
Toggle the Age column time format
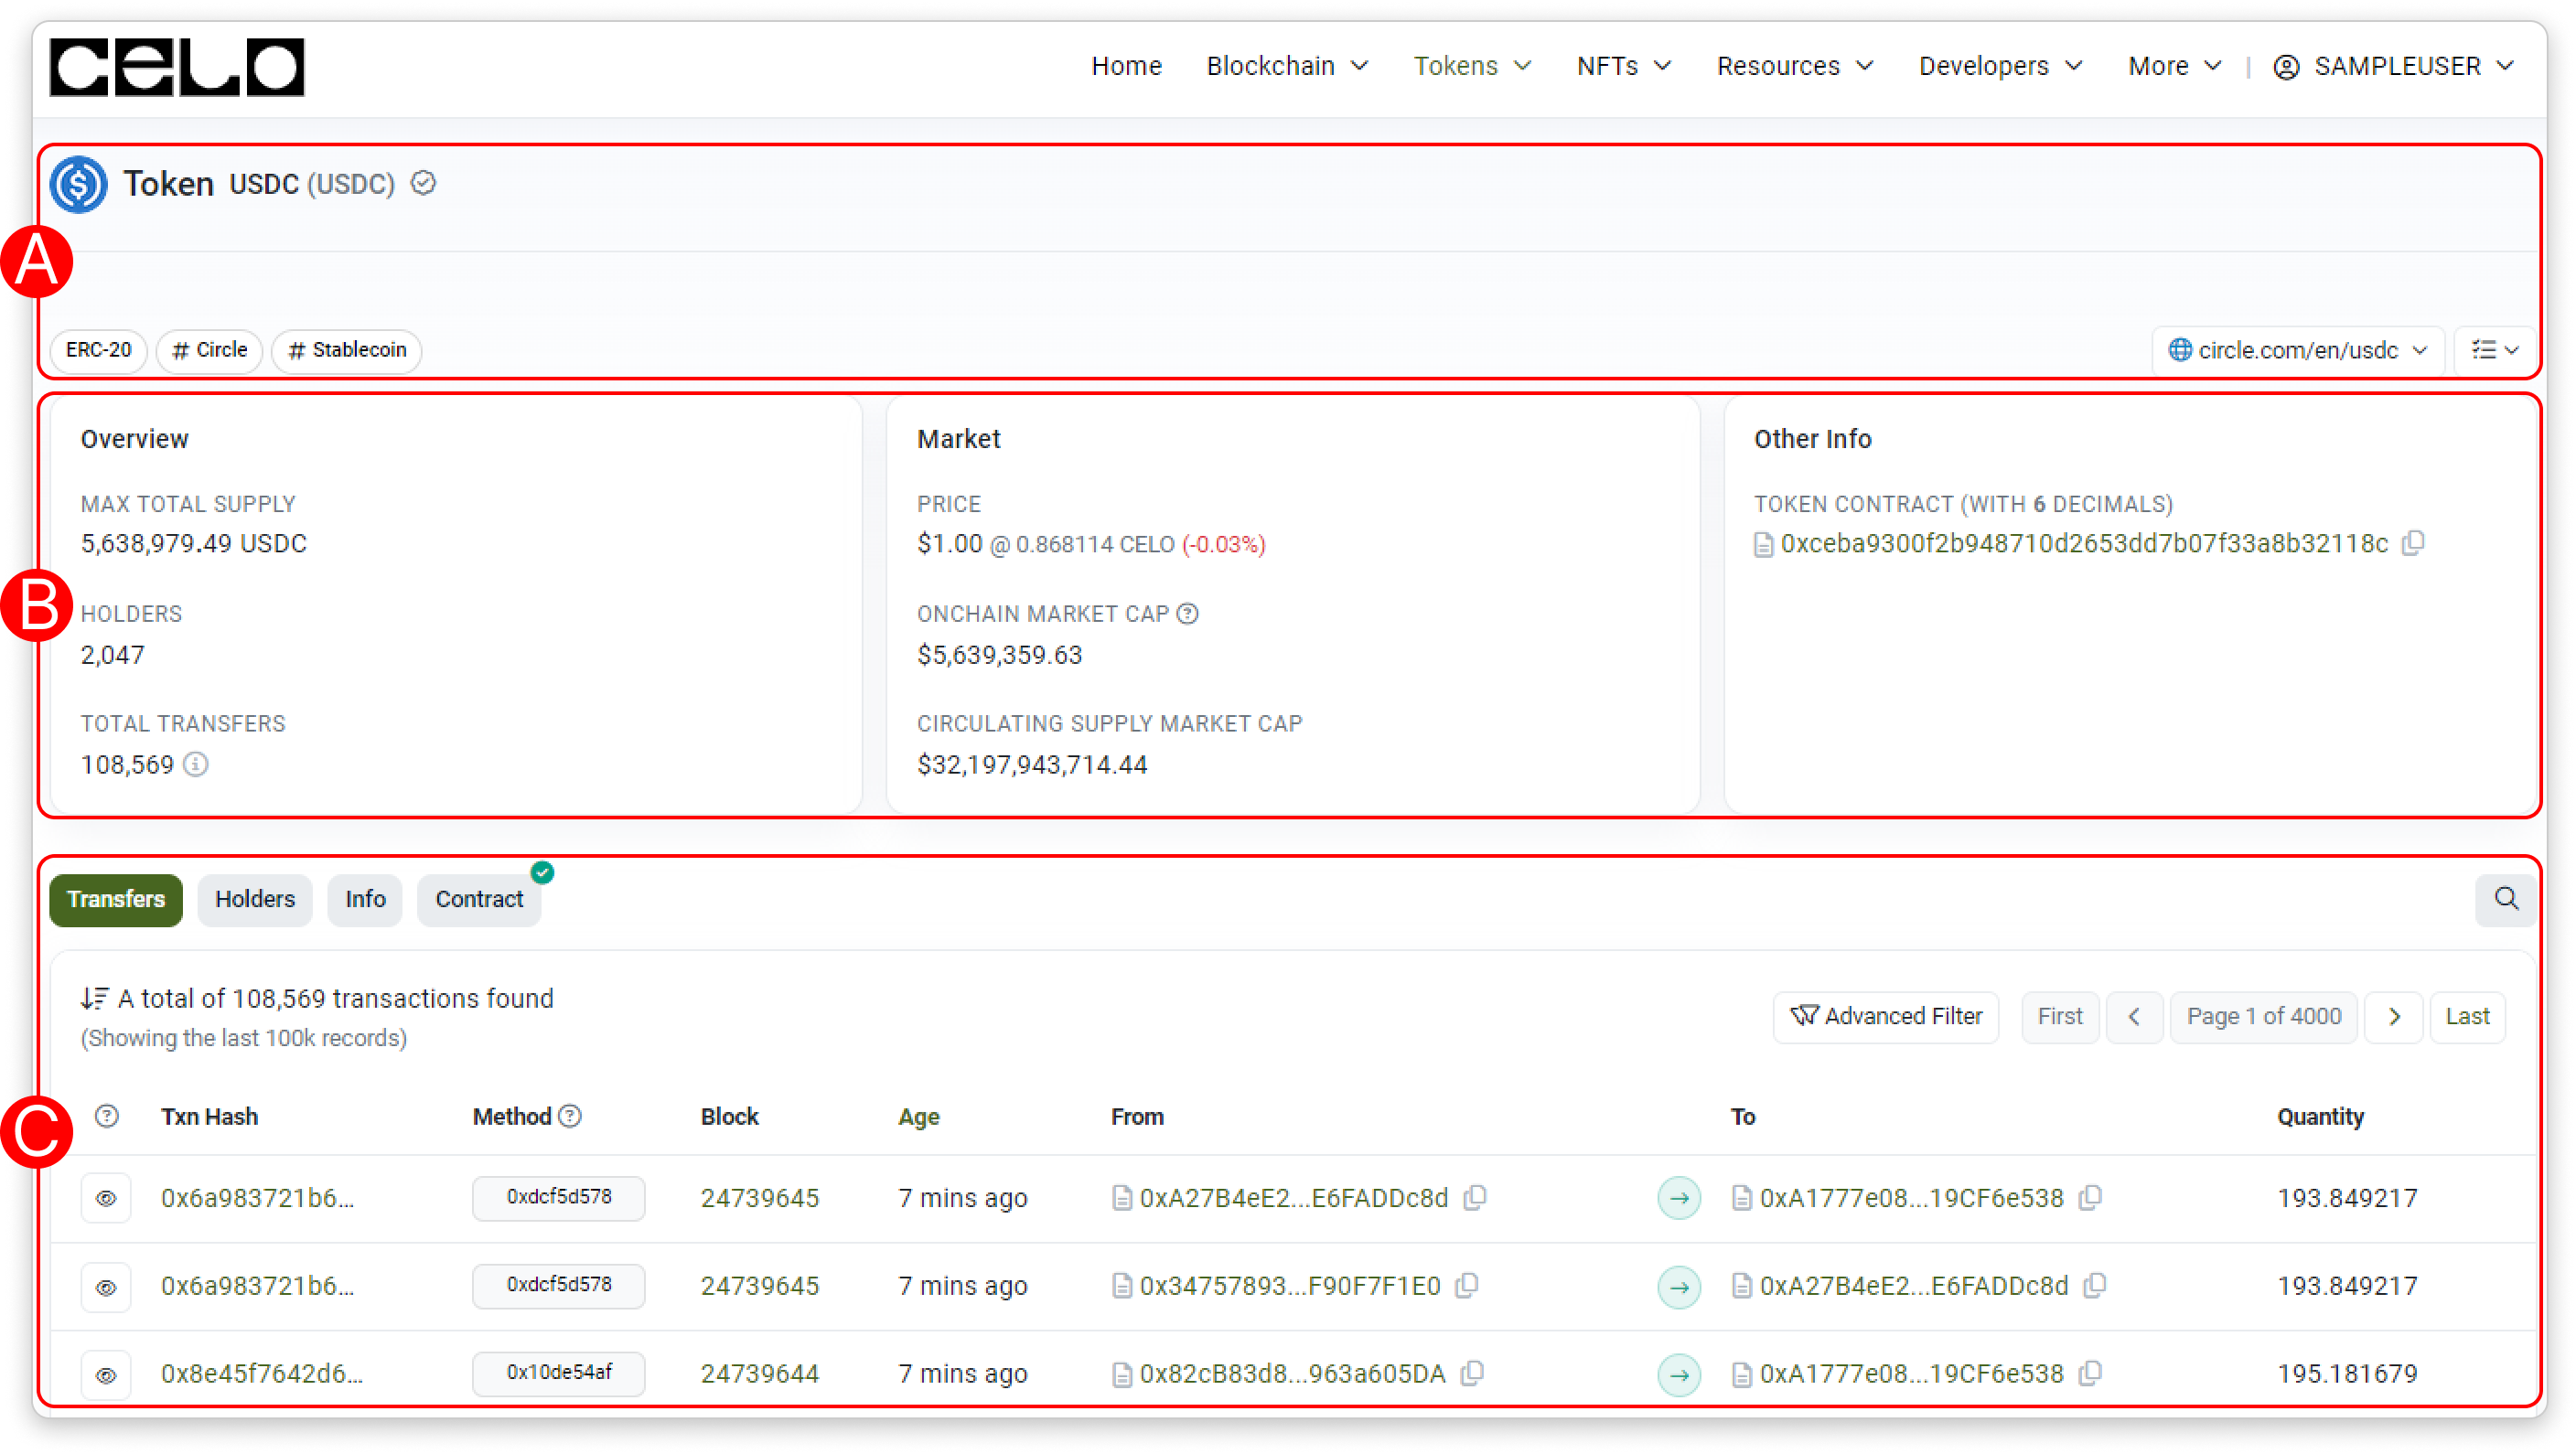click(x=918, y=1117)
